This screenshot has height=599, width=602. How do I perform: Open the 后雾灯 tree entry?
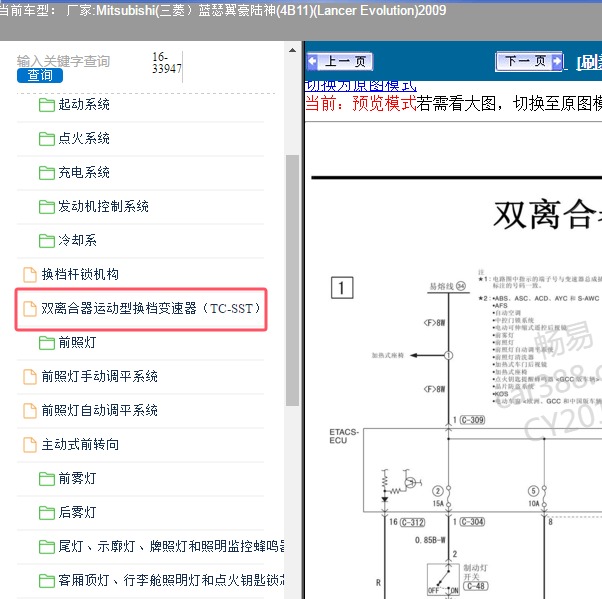(77, 513)
